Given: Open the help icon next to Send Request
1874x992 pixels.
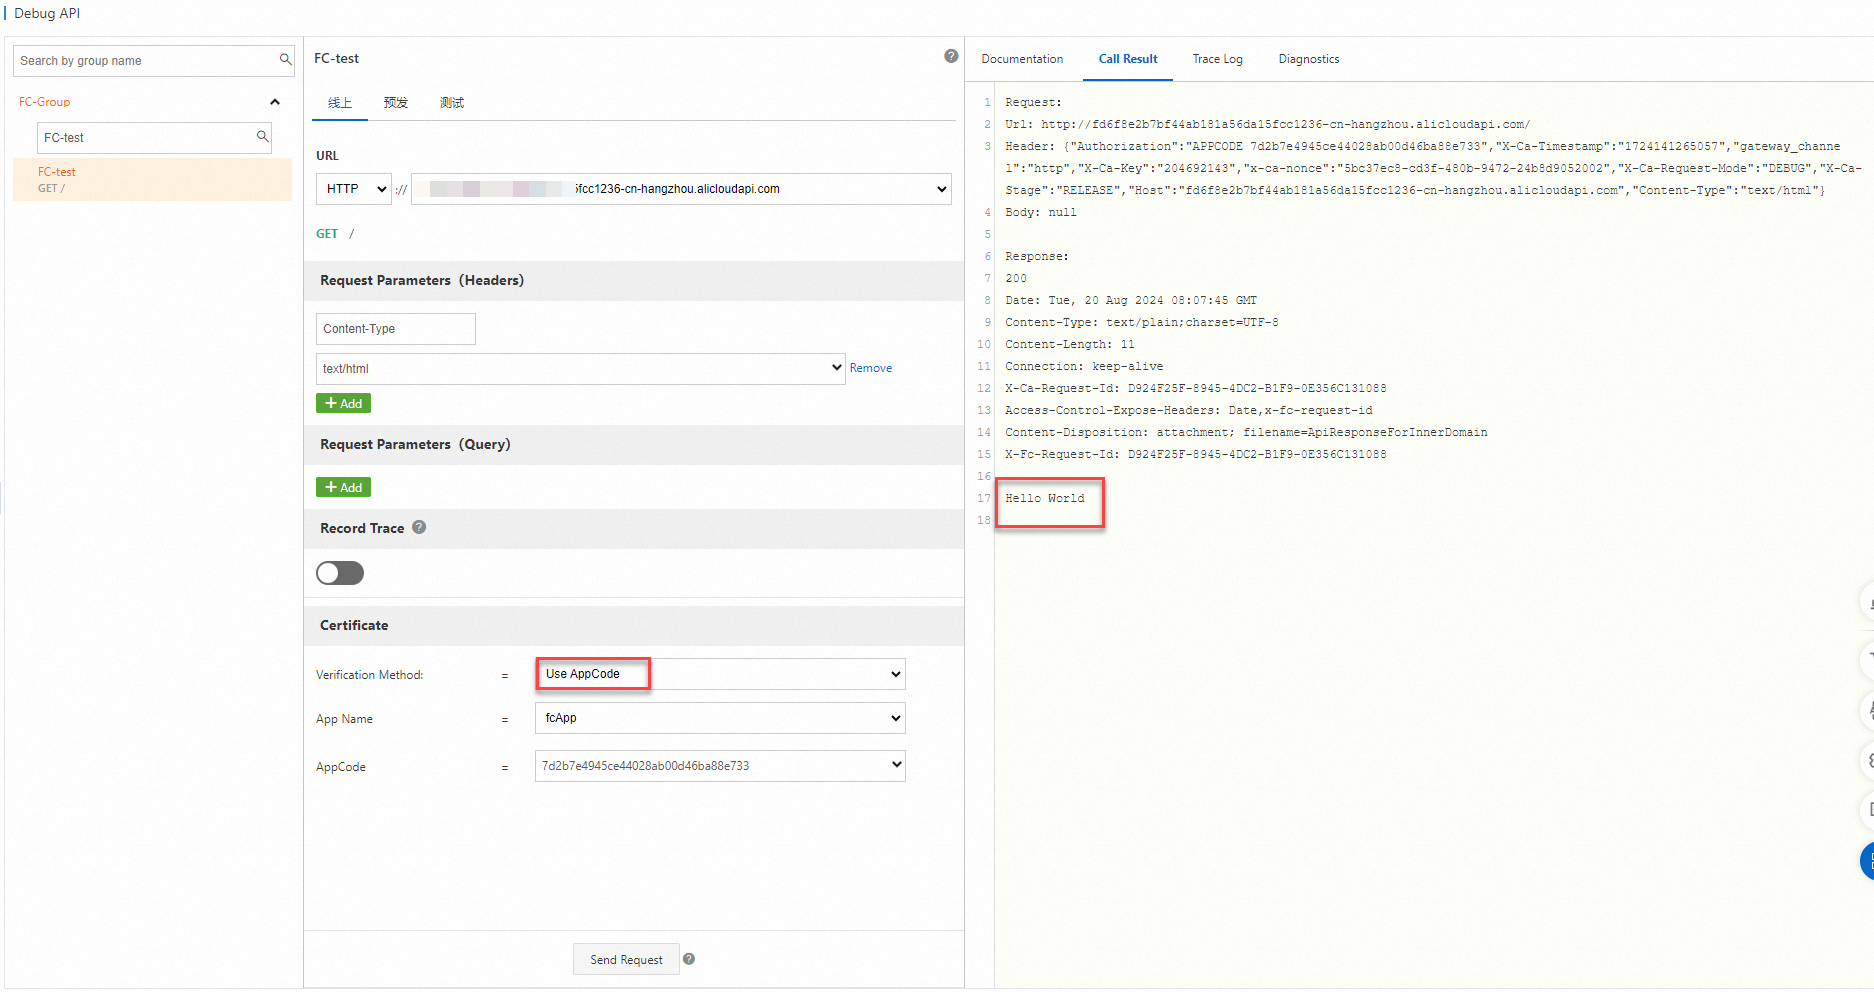Looking at the screenshot, I should click(689, 959).
